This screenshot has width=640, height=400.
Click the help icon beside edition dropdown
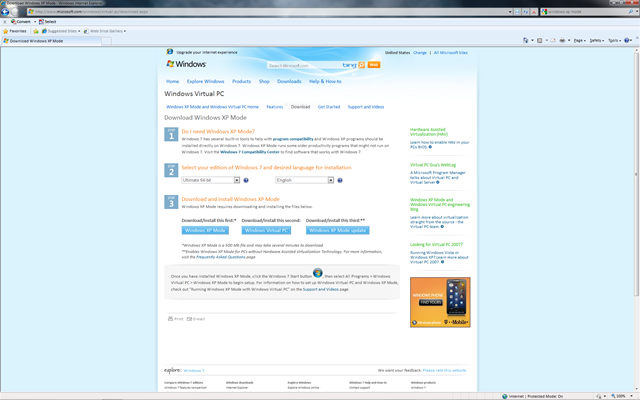point(246,180)
